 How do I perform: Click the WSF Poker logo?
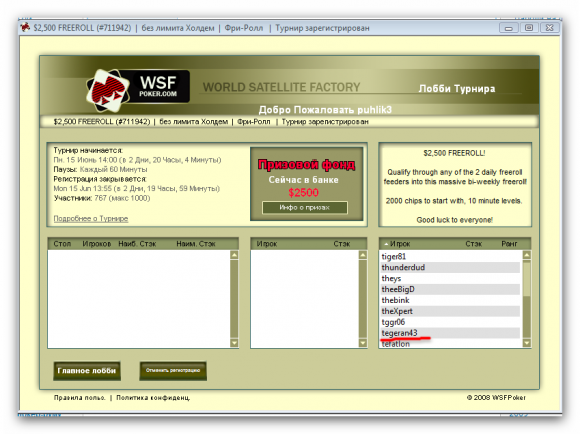(138, 90)
